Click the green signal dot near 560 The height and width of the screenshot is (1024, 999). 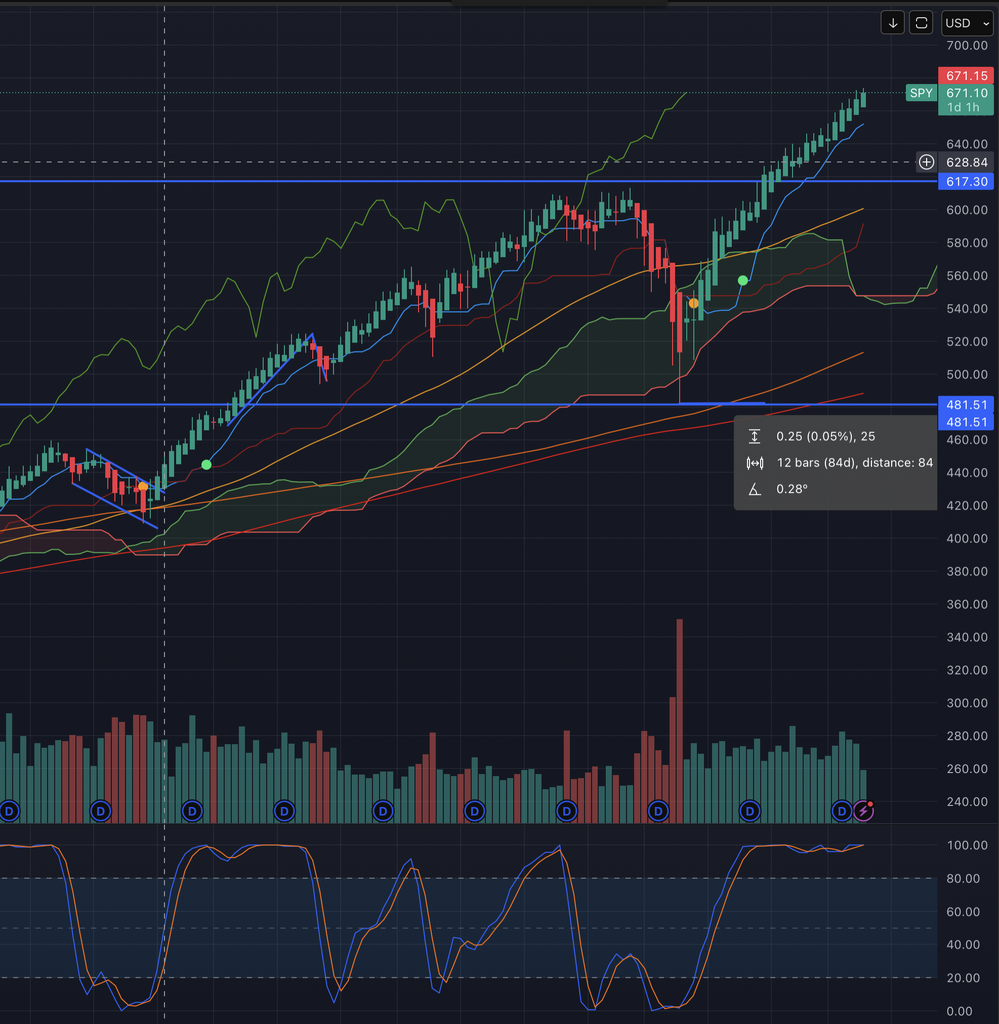pos(743,280)
